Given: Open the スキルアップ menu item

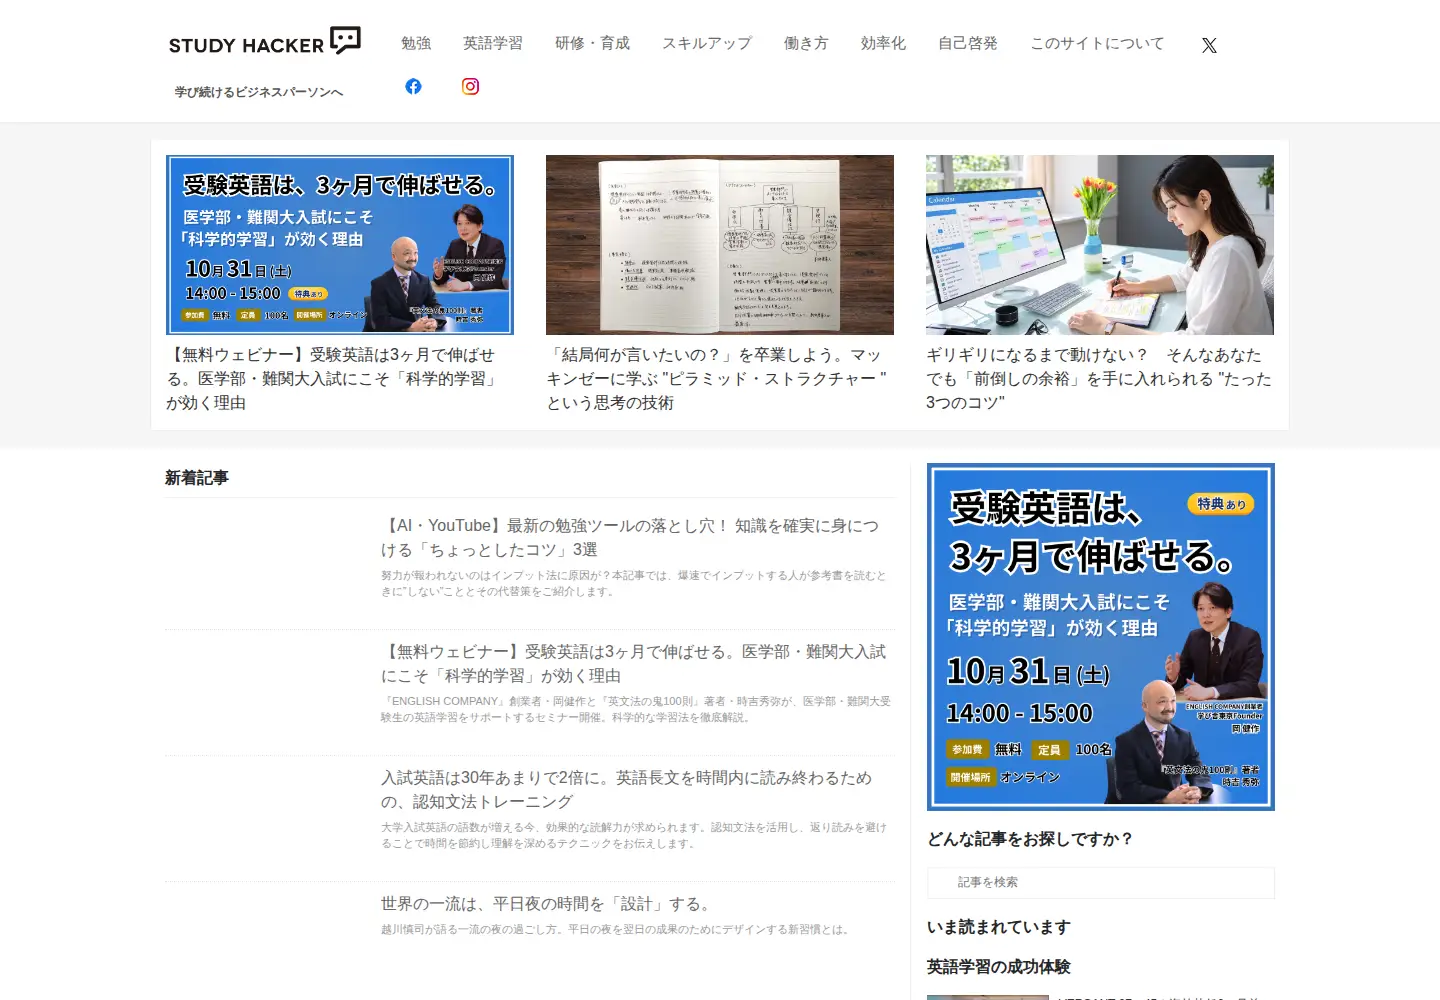Looking at the screenshot, I should pyautogui.click(x=707, y=43).
